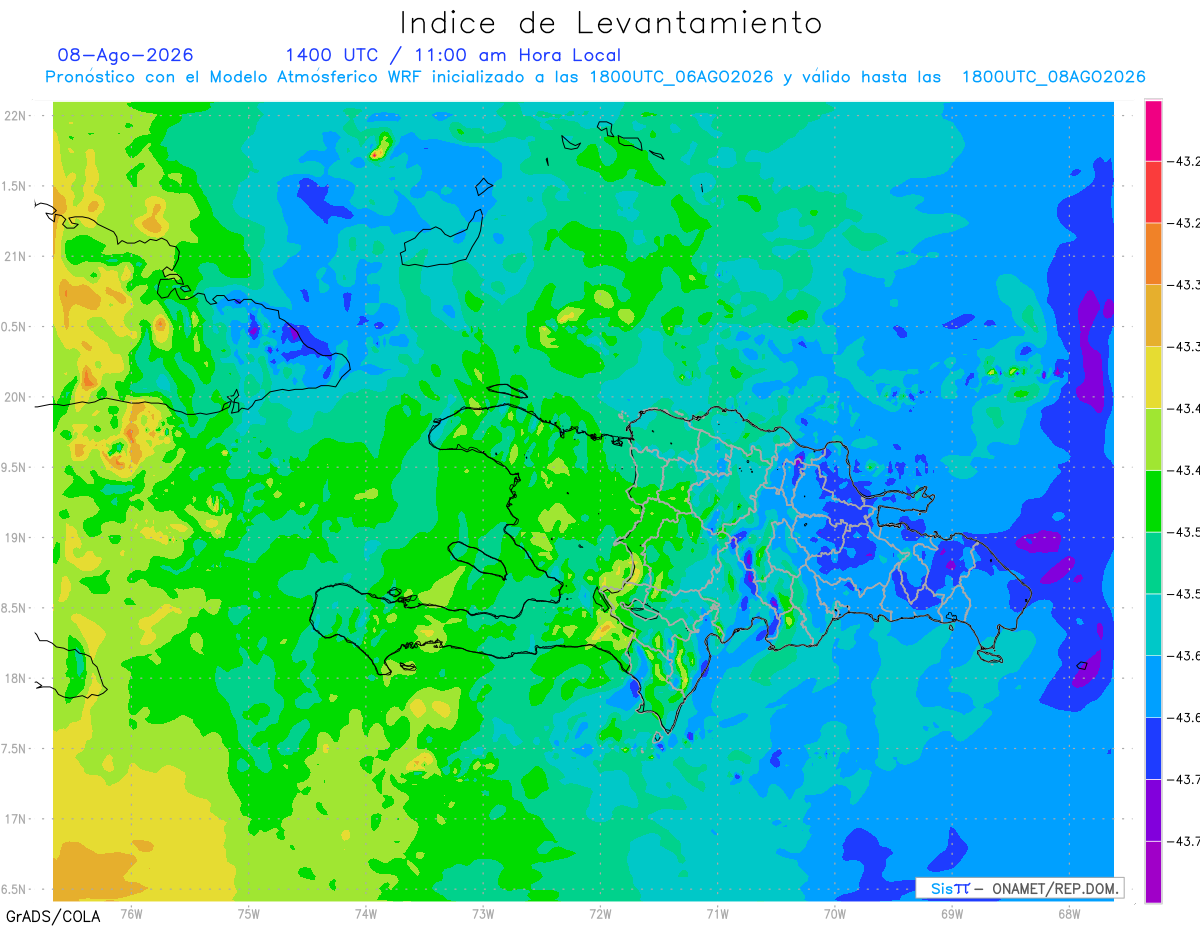Pick the yellow-green swatch in the color scale

(1153, 439)
